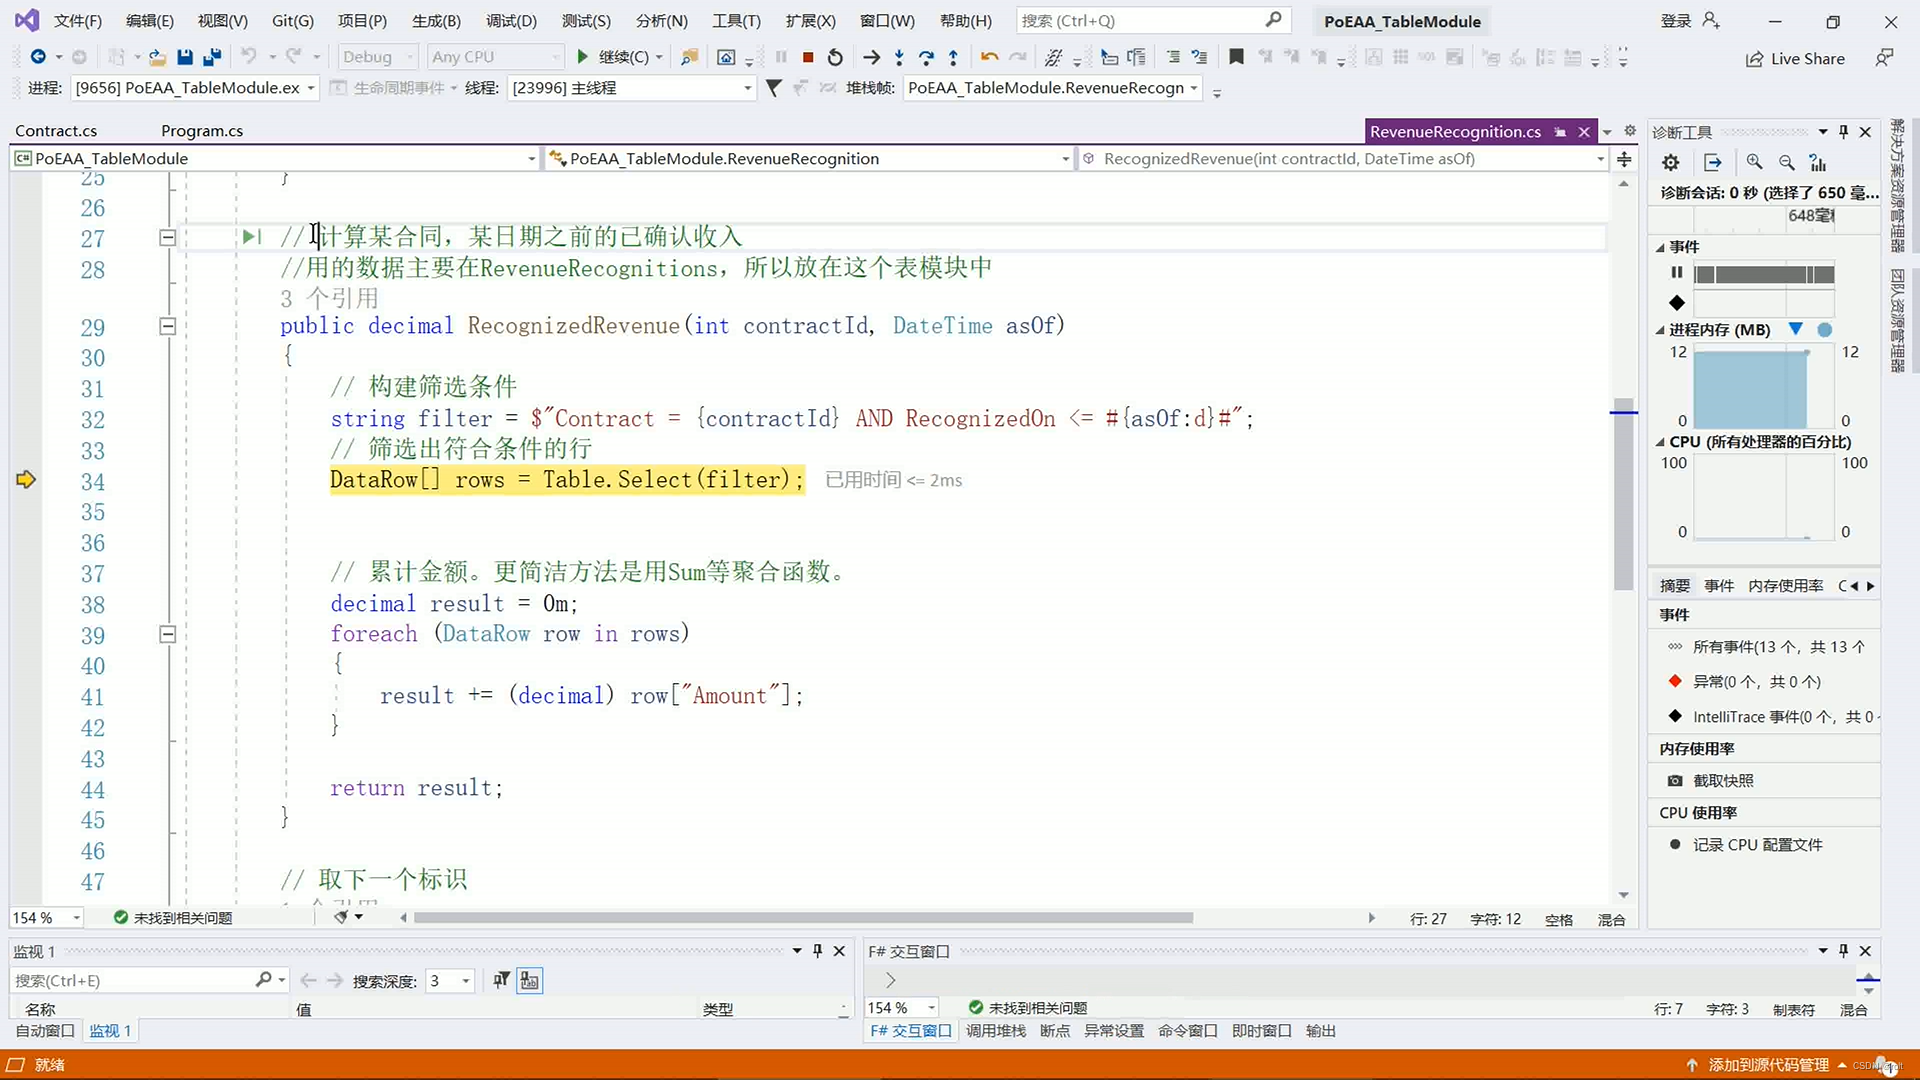The height and width of the screenshot is (1080, 1920).
Task: Click the Restart debug session icon
Action: click(835, 57)
